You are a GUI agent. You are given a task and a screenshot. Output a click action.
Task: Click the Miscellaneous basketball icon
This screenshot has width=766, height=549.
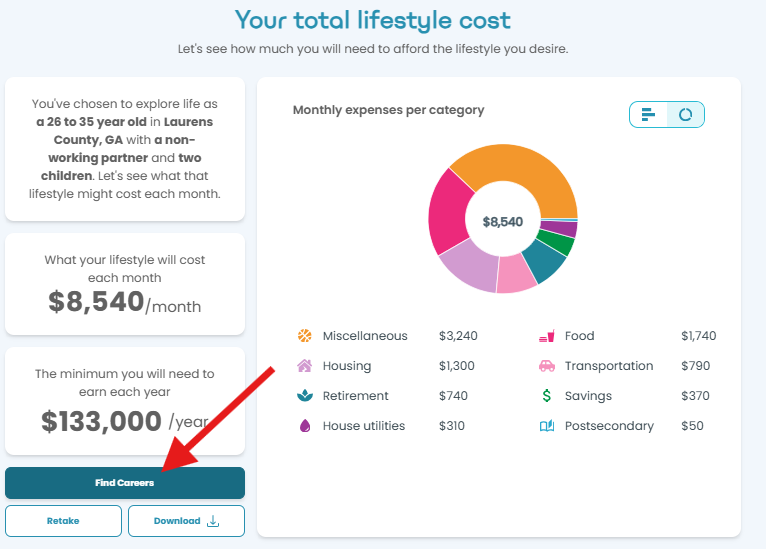tap(304, 336)
